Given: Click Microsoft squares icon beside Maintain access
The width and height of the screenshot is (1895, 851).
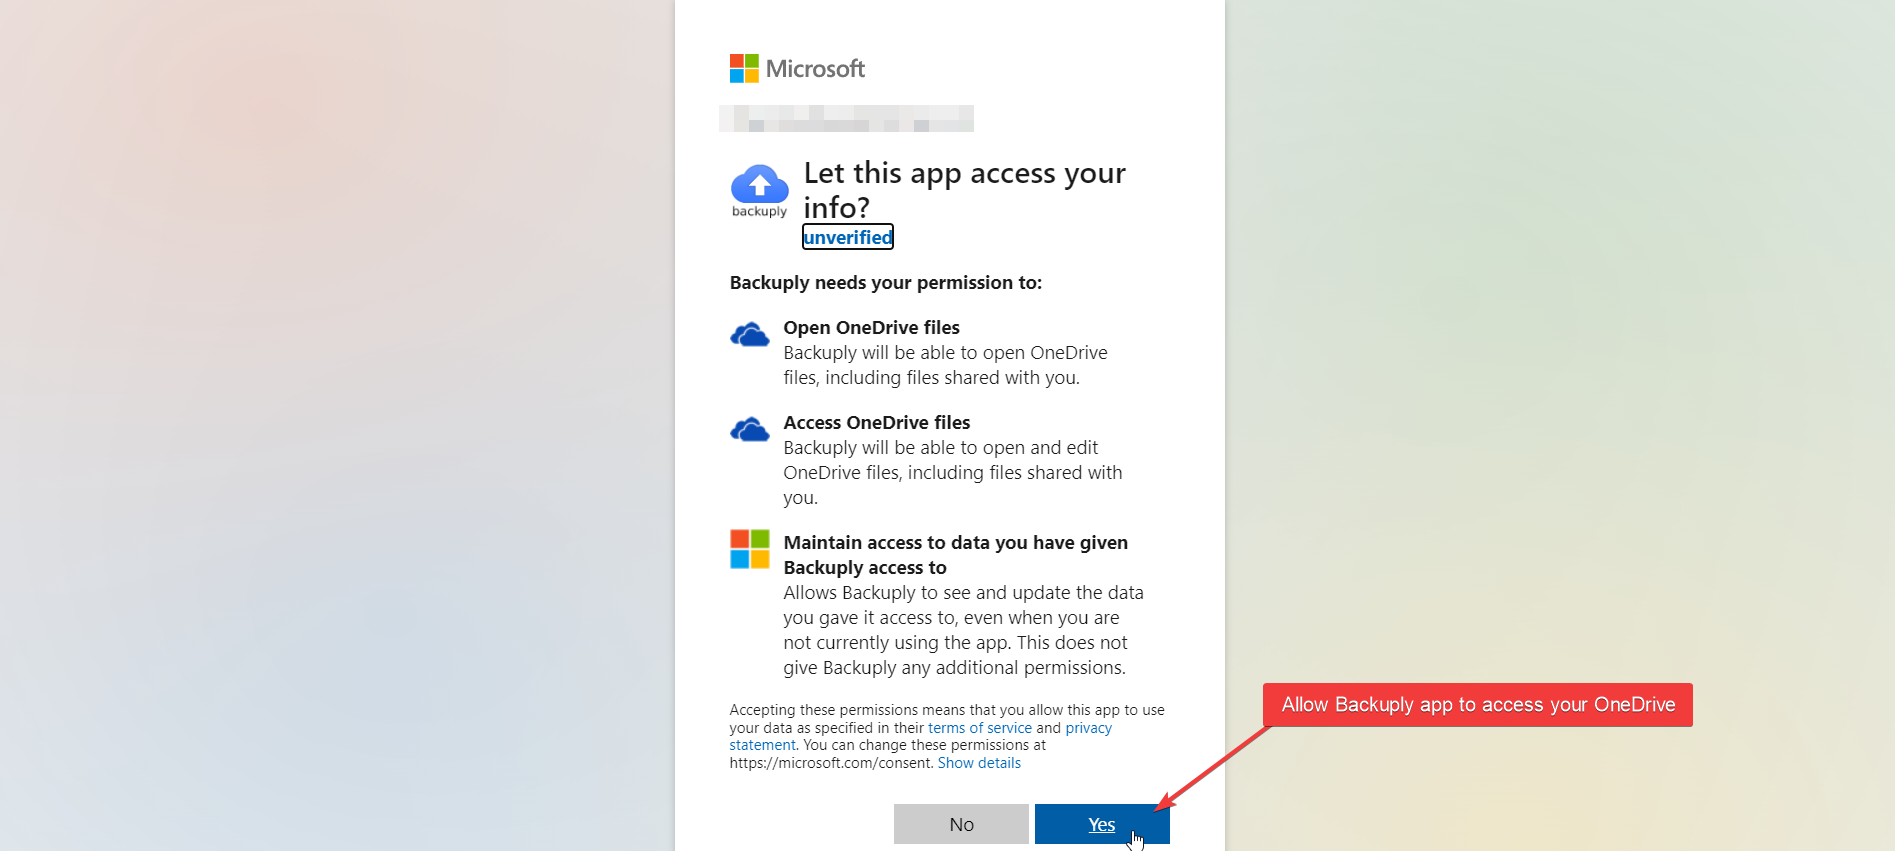Looking at the screenshot, I should click(x=750, y=550).
